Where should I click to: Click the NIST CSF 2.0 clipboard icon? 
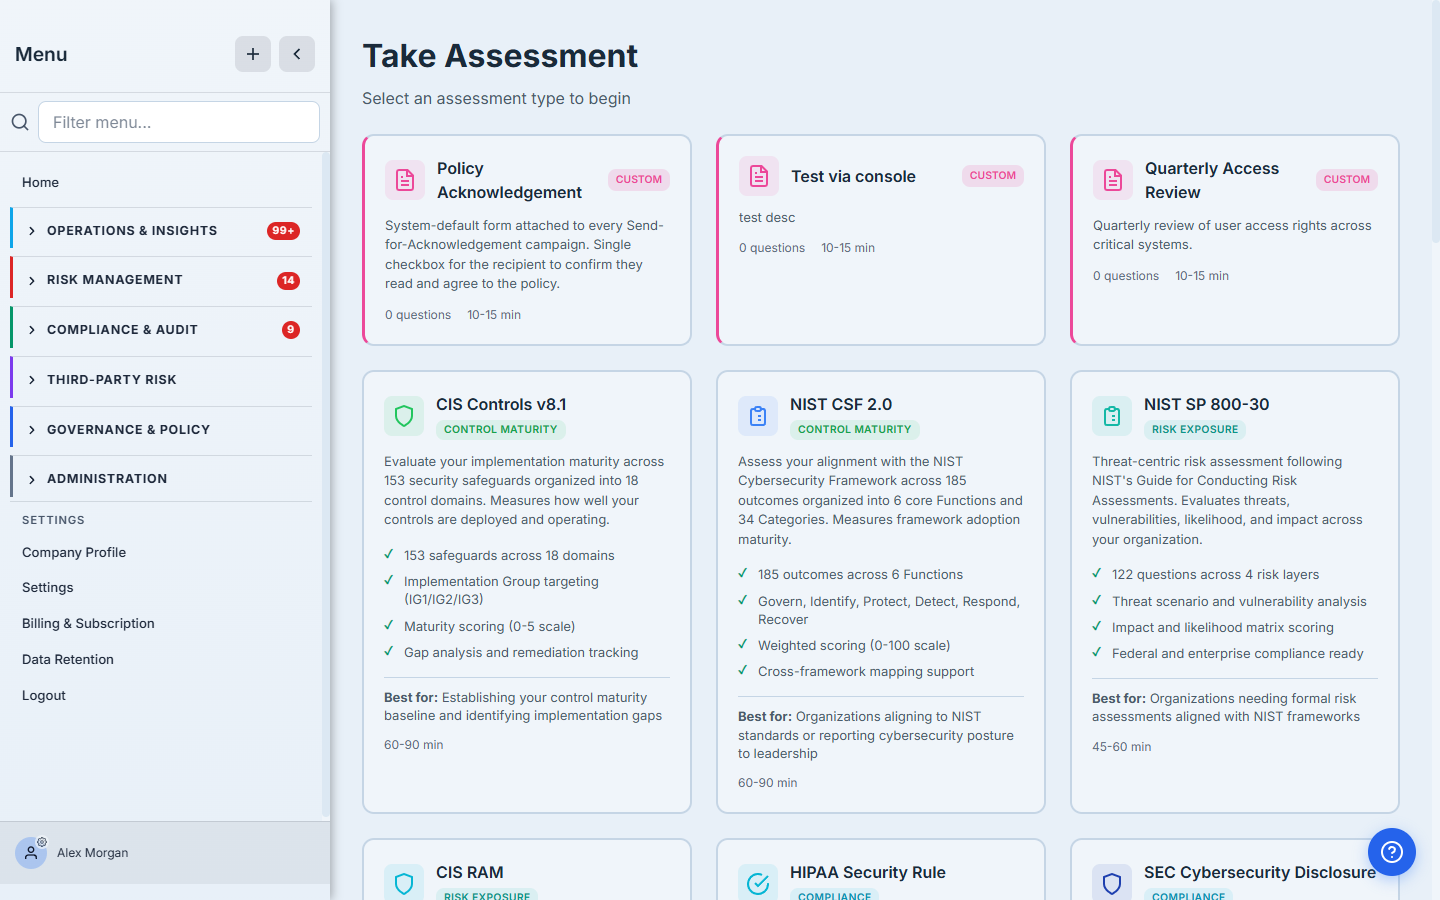click(x=758, y=416)
